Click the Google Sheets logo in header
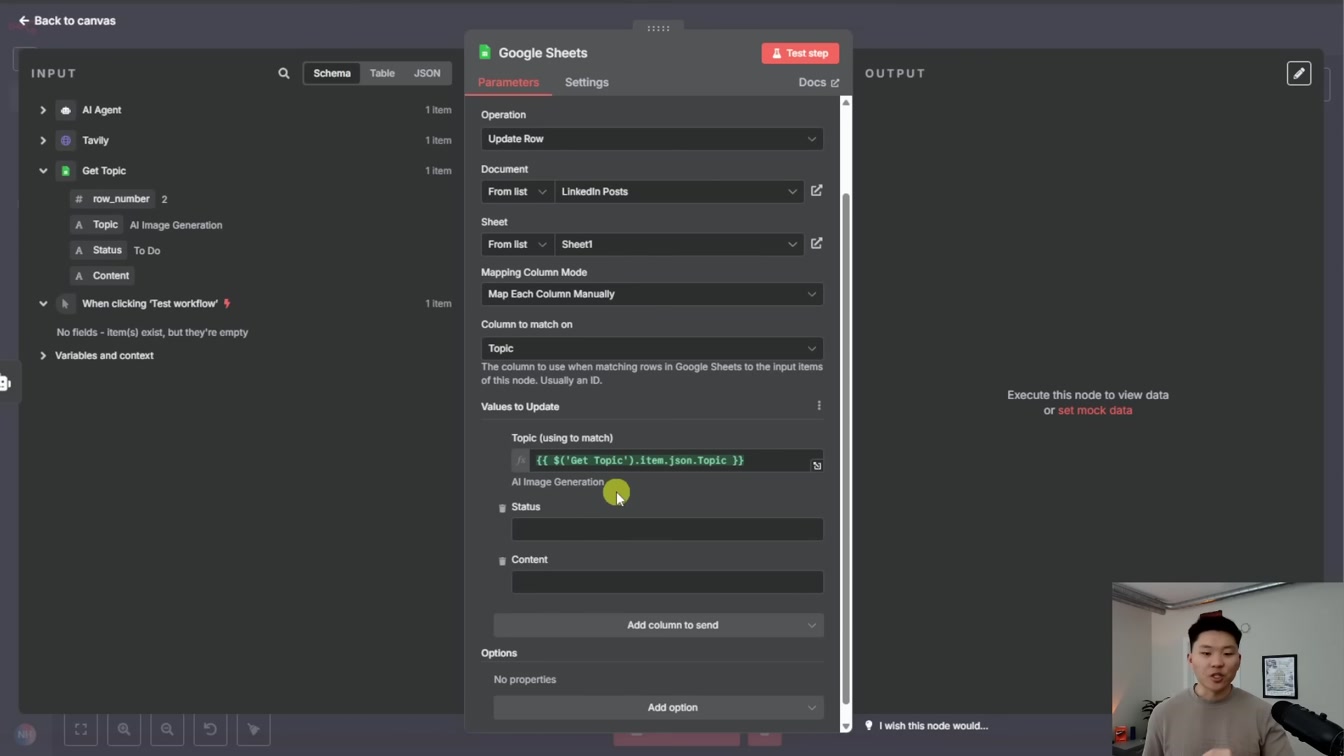 [485, 53]
